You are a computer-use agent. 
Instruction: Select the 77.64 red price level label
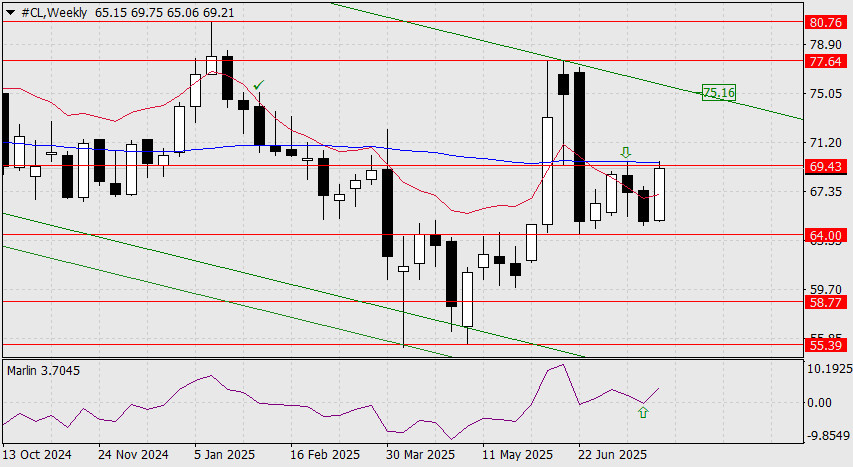pos(825,61)
